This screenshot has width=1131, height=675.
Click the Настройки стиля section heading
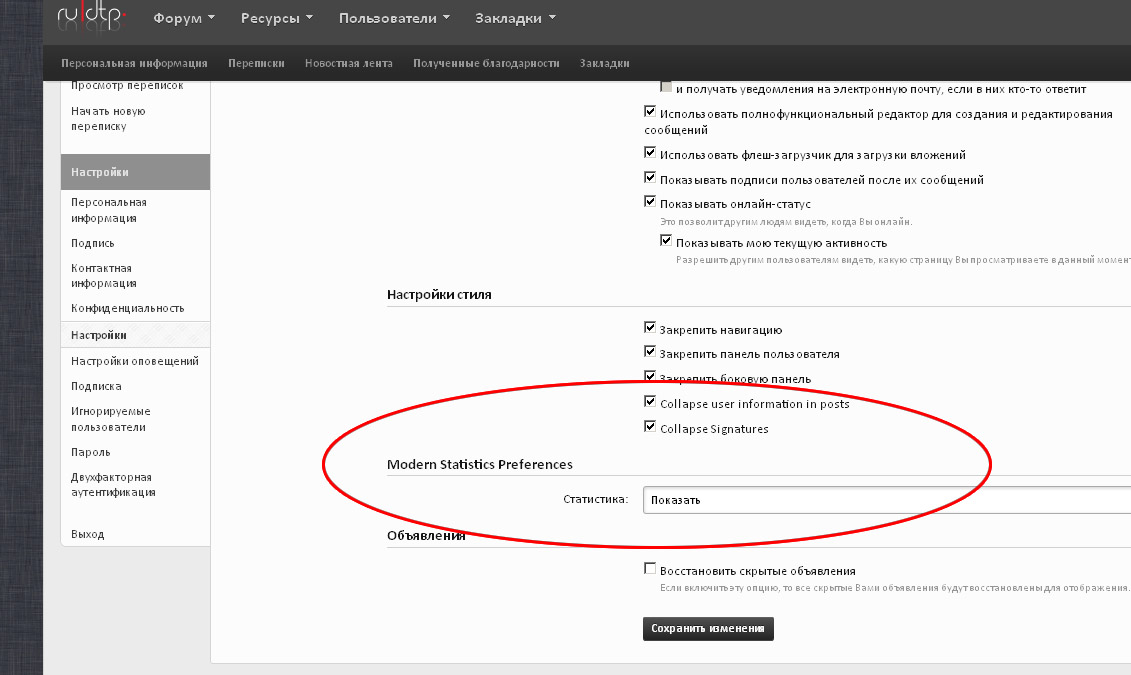pyautogui.click(x=439, y=294)
